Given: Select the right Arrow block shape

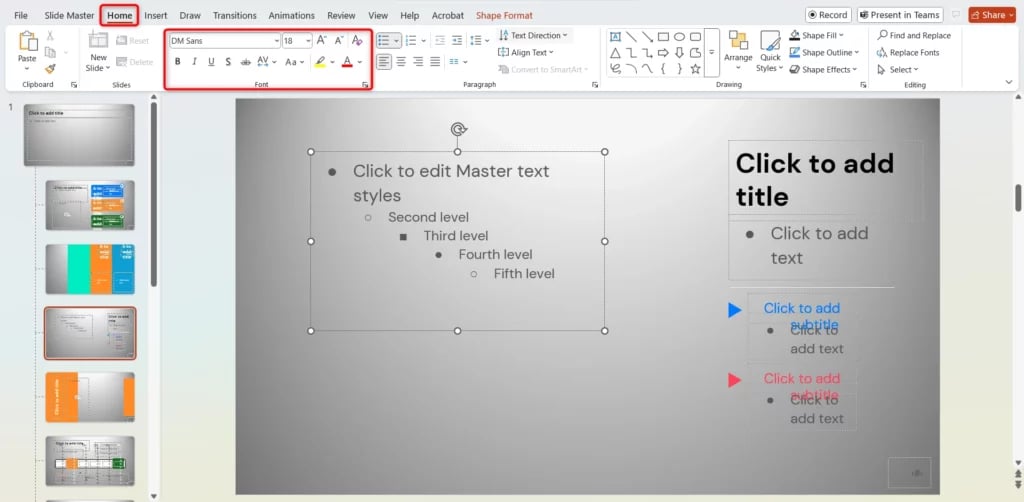Looking at the screenshot, I should (664, 53).
